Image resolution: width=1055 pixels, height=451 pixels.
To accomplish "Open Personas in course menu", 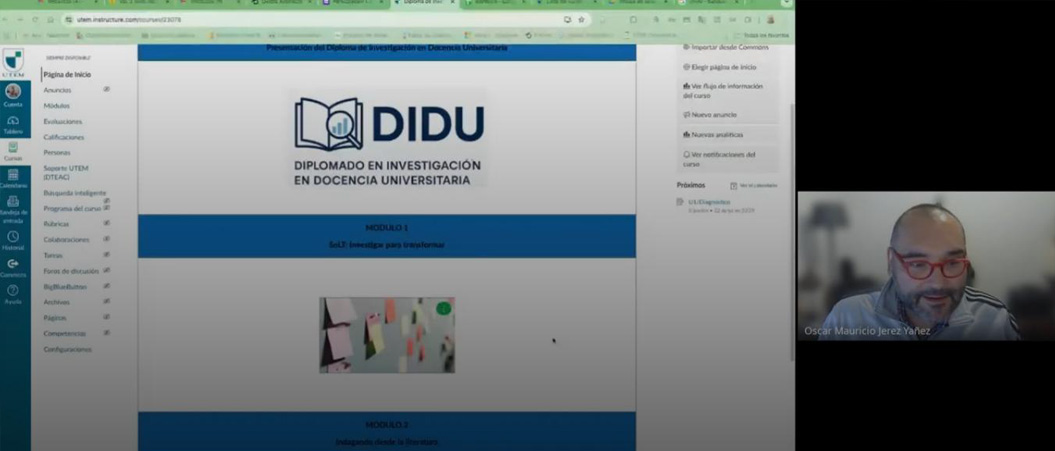I will coord(57,152).
